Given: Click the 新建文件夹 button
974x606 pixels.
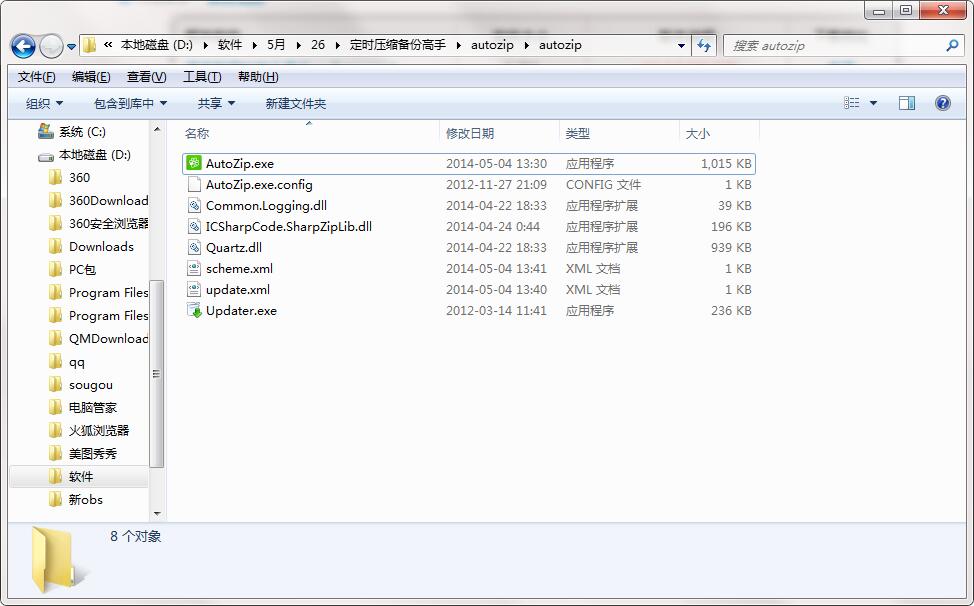Looking at the screenshot, I should tap(296, 104).
